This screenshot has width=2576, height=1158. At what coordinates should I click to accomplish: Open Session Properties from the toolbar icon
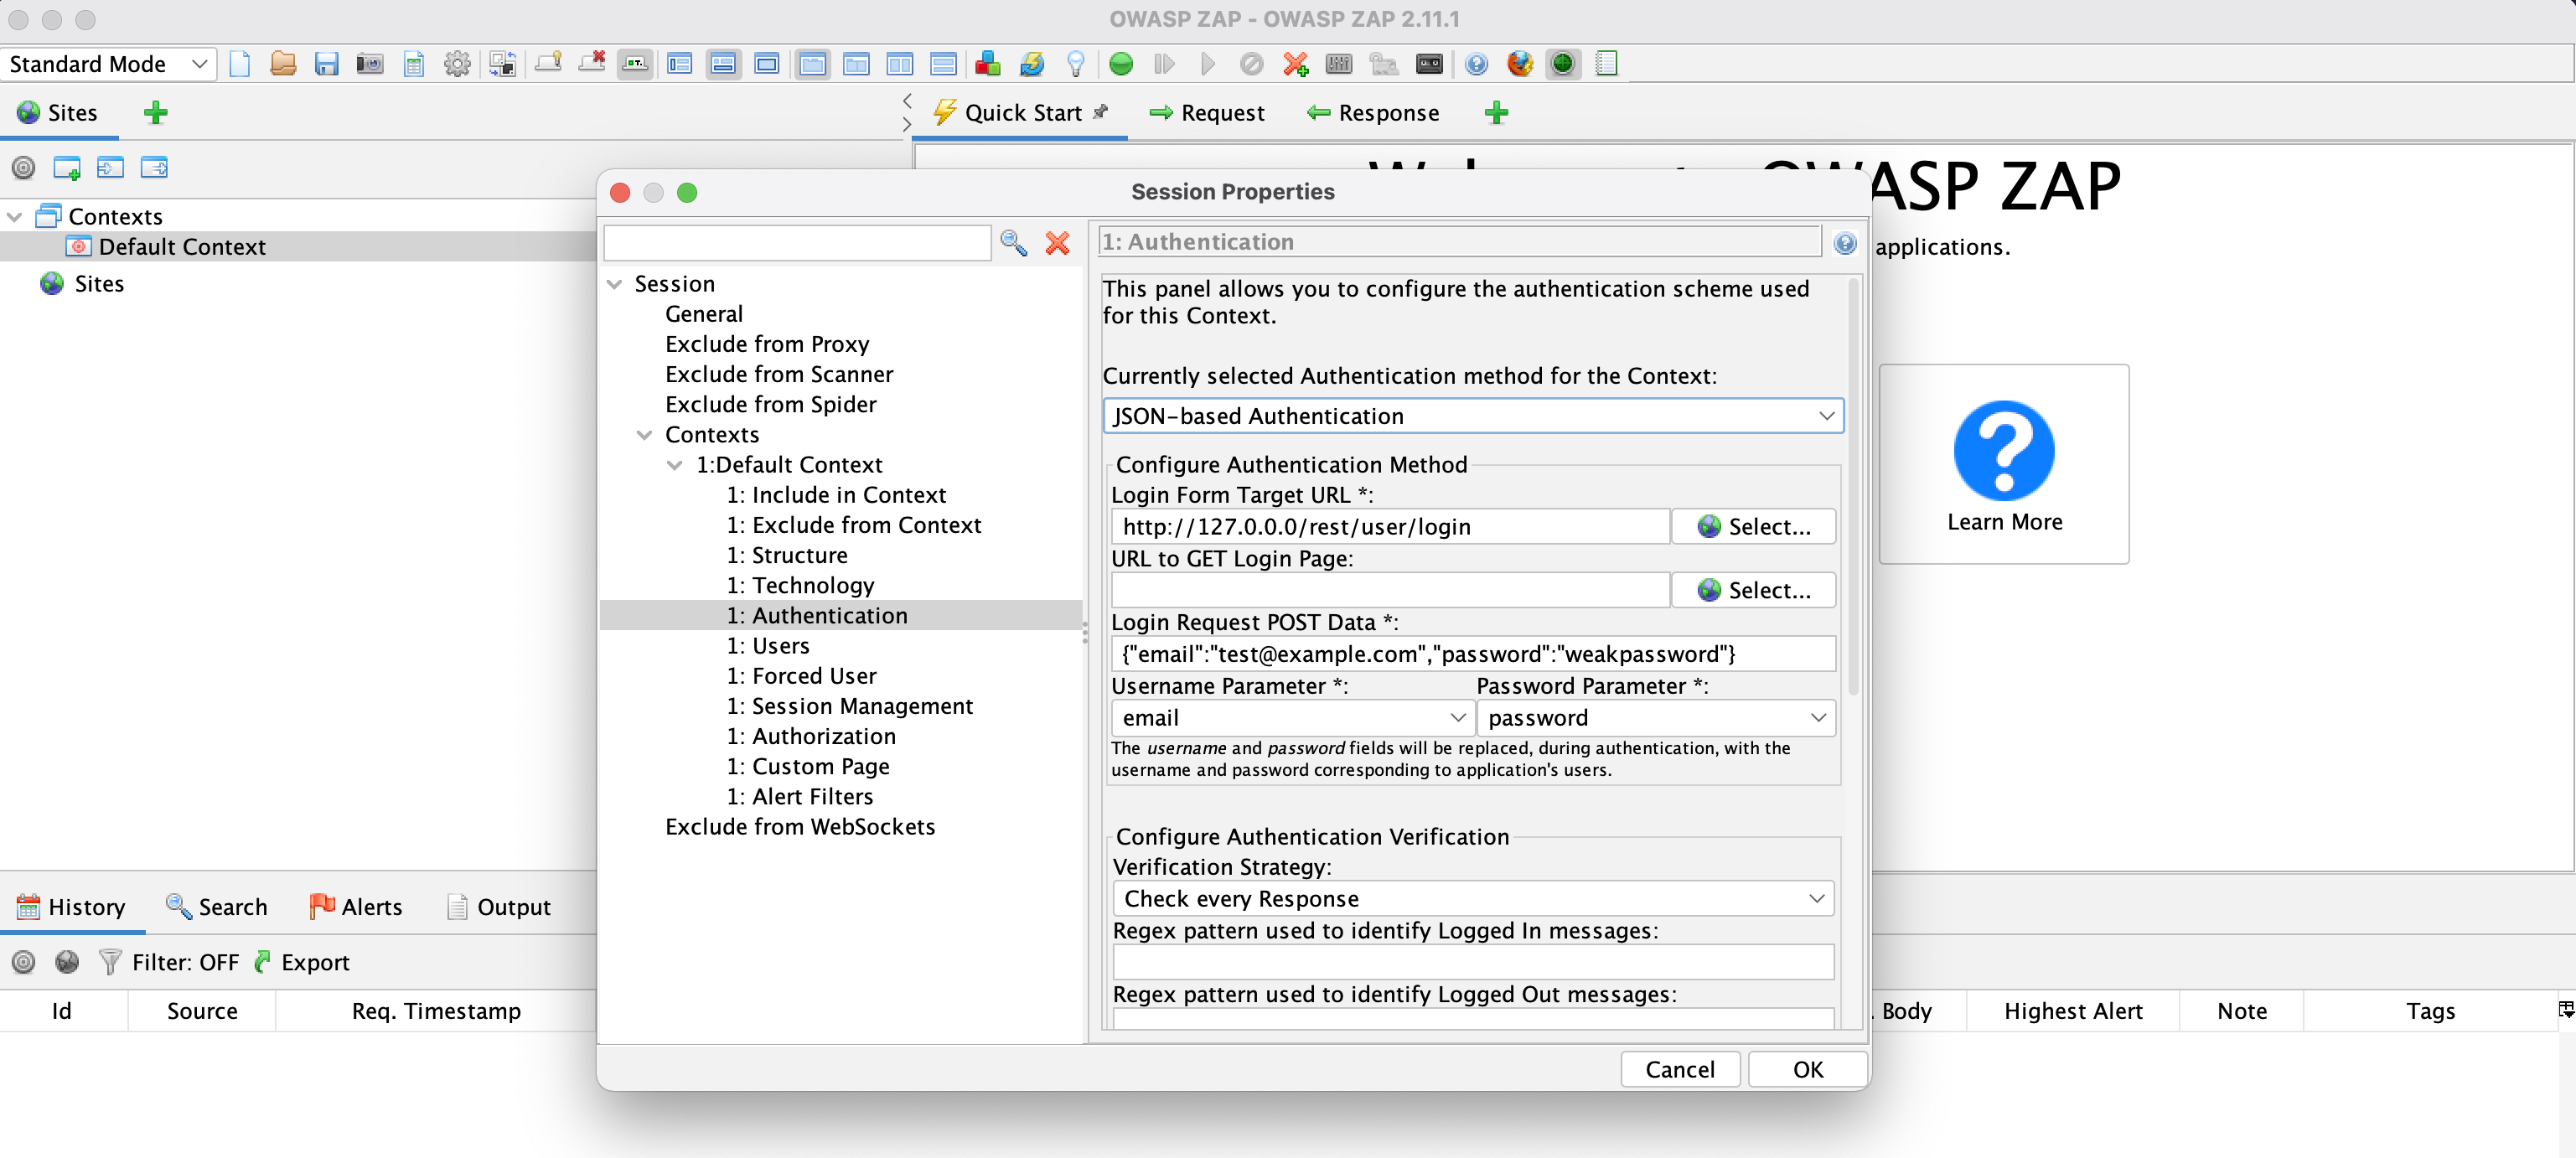coord(414,64)
